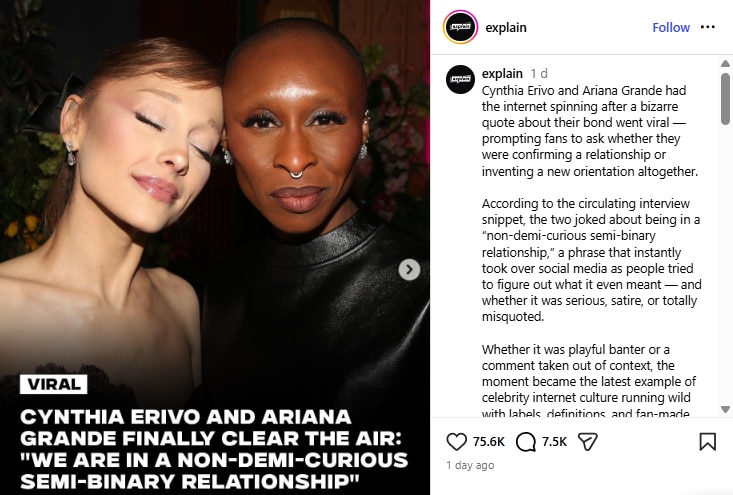Open explain profile picture in header
733x495 pixels.
pyautogui.click(x=460, y=27)
